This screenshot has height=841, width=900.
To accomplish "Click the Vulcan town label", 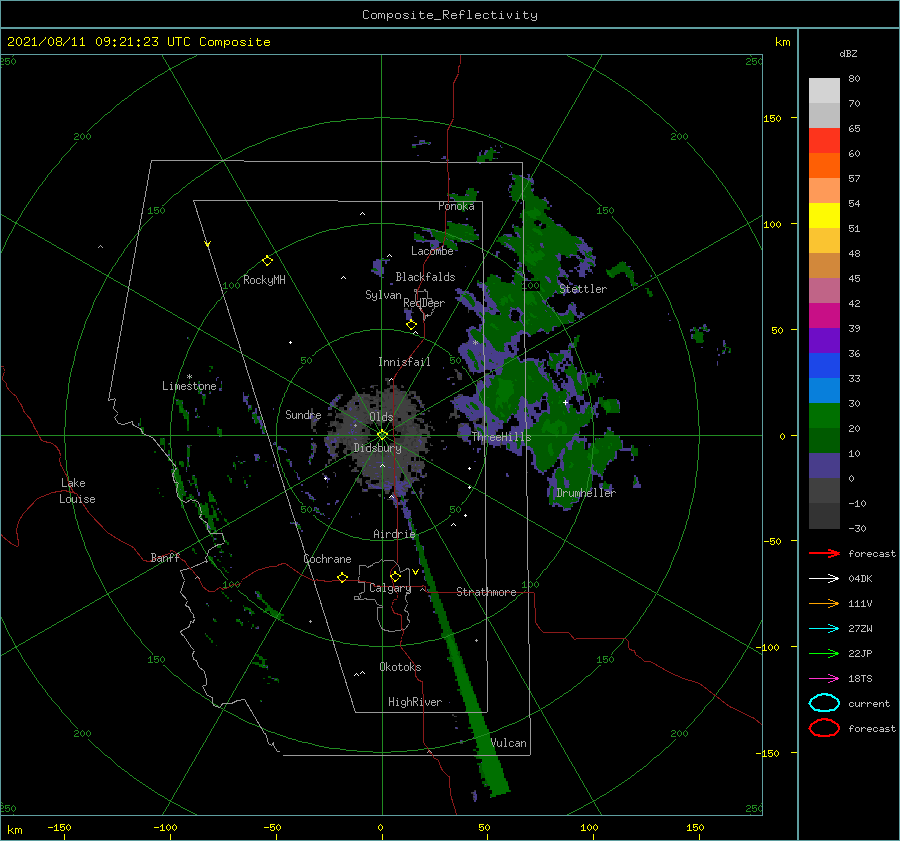I will (x=509, y=743).
